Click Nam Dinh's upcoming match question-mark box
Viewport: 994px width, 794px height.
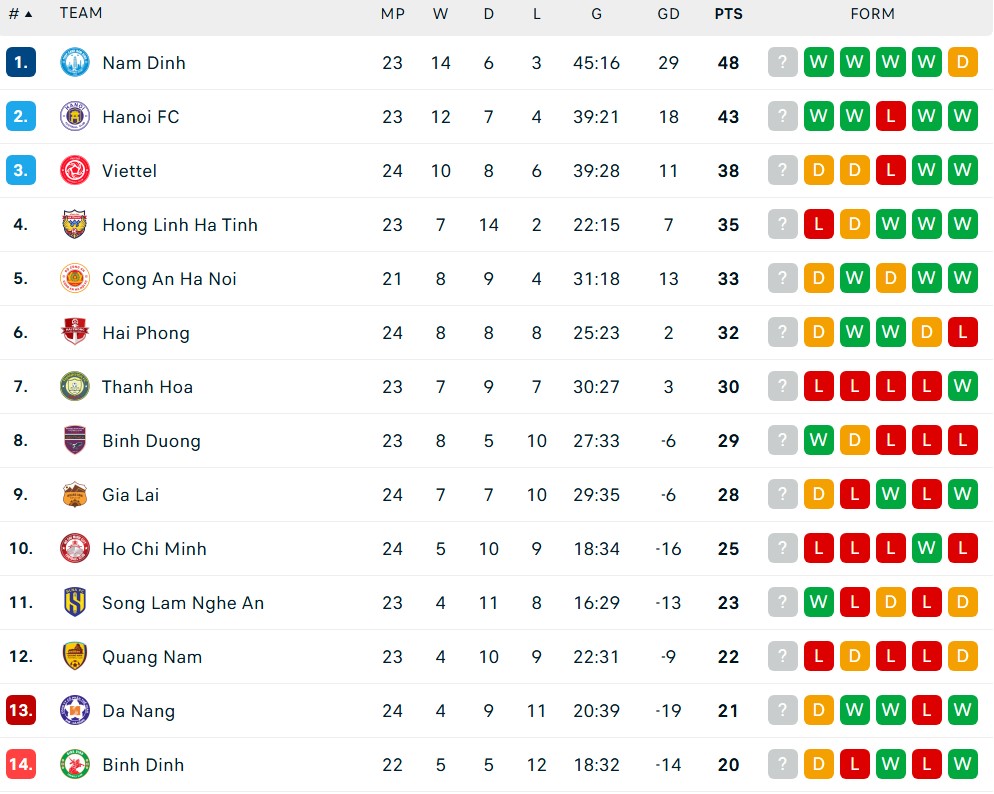(x=783, y=62)
